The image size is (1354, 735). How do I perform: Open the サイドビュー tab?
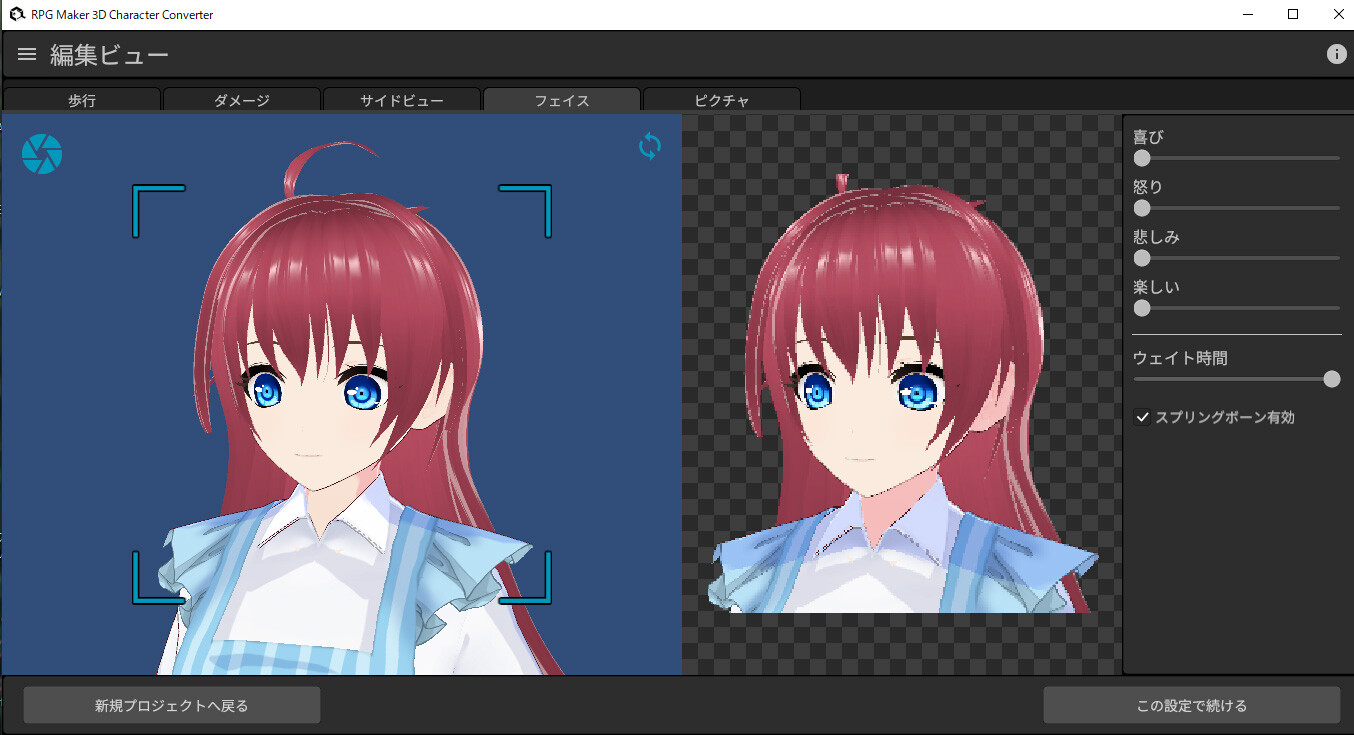[x=402, y=100]
